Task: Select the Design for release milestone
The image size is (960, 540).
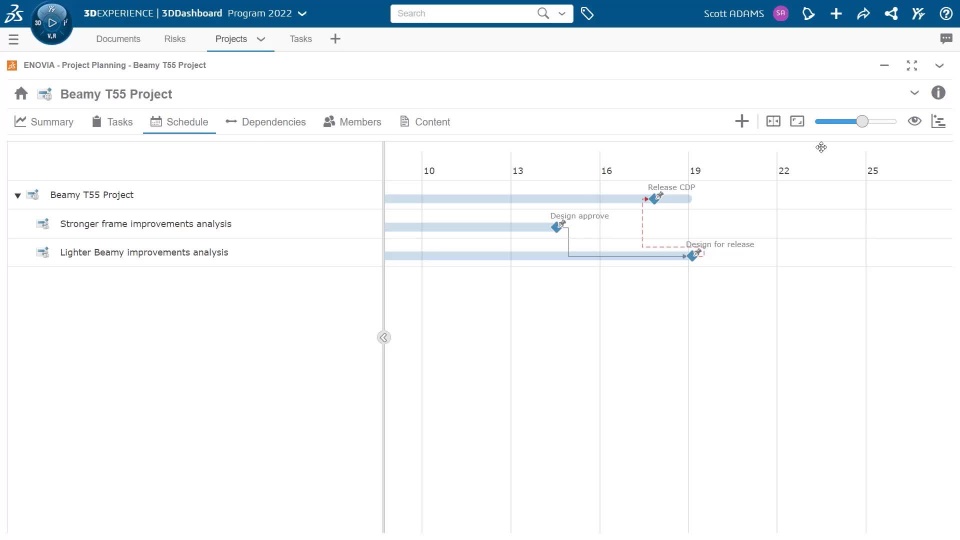Action: tap(692, 256)
